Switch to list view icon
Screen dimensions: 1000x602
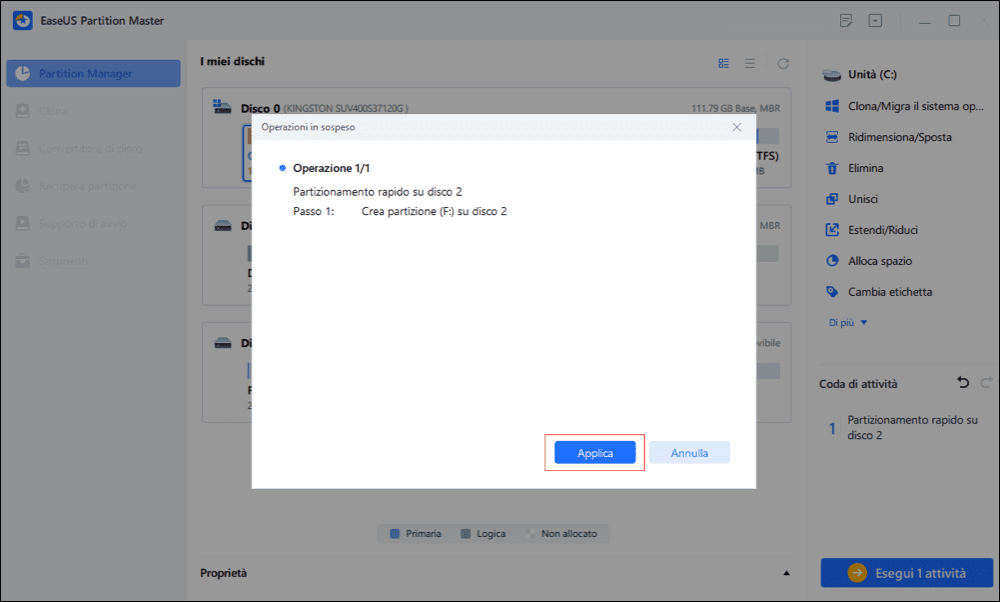750,63
